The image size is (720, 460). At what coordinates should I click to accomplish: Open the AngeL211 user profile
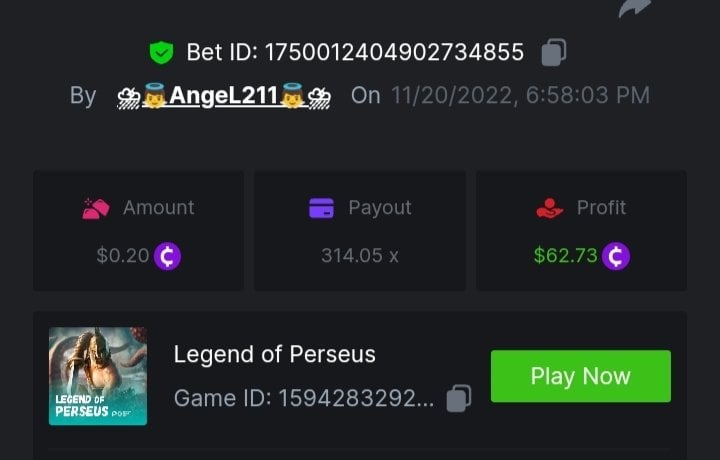pos(224,96)
